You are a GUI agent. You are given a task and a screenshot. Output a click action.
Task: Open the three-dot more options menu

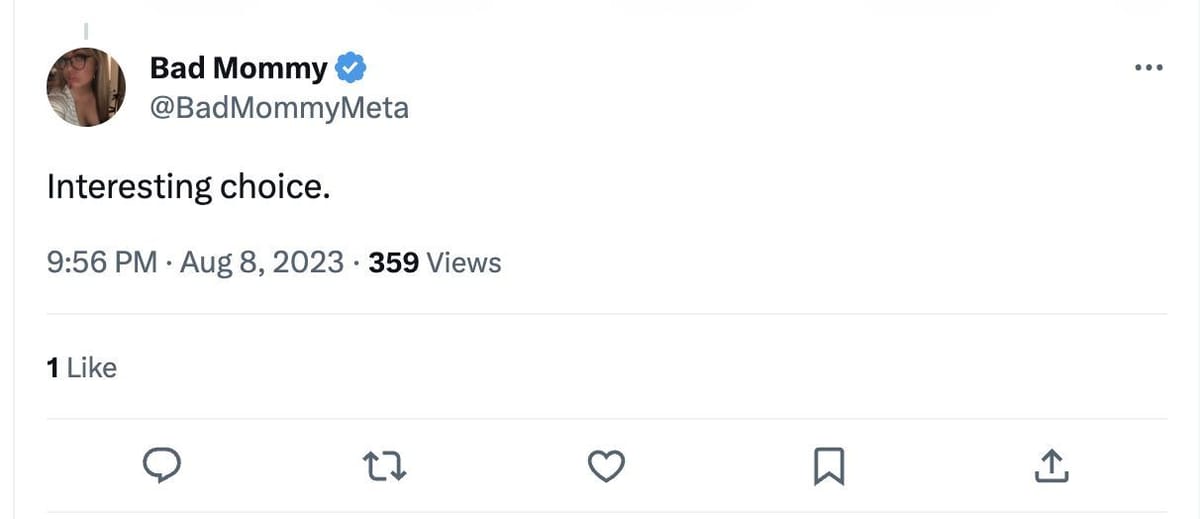[1149, 68]
